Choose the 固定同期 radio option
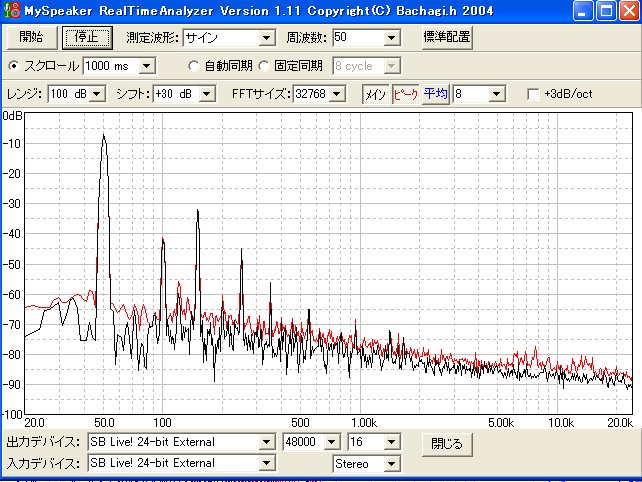This screenshot has width=642, height=482. pyautogui.click(x=265, y=66)
